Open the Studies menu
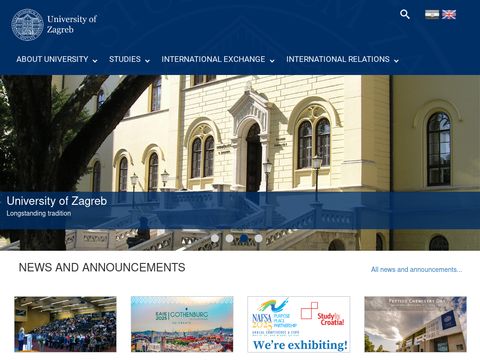480x360 pixels. (125, 59)
